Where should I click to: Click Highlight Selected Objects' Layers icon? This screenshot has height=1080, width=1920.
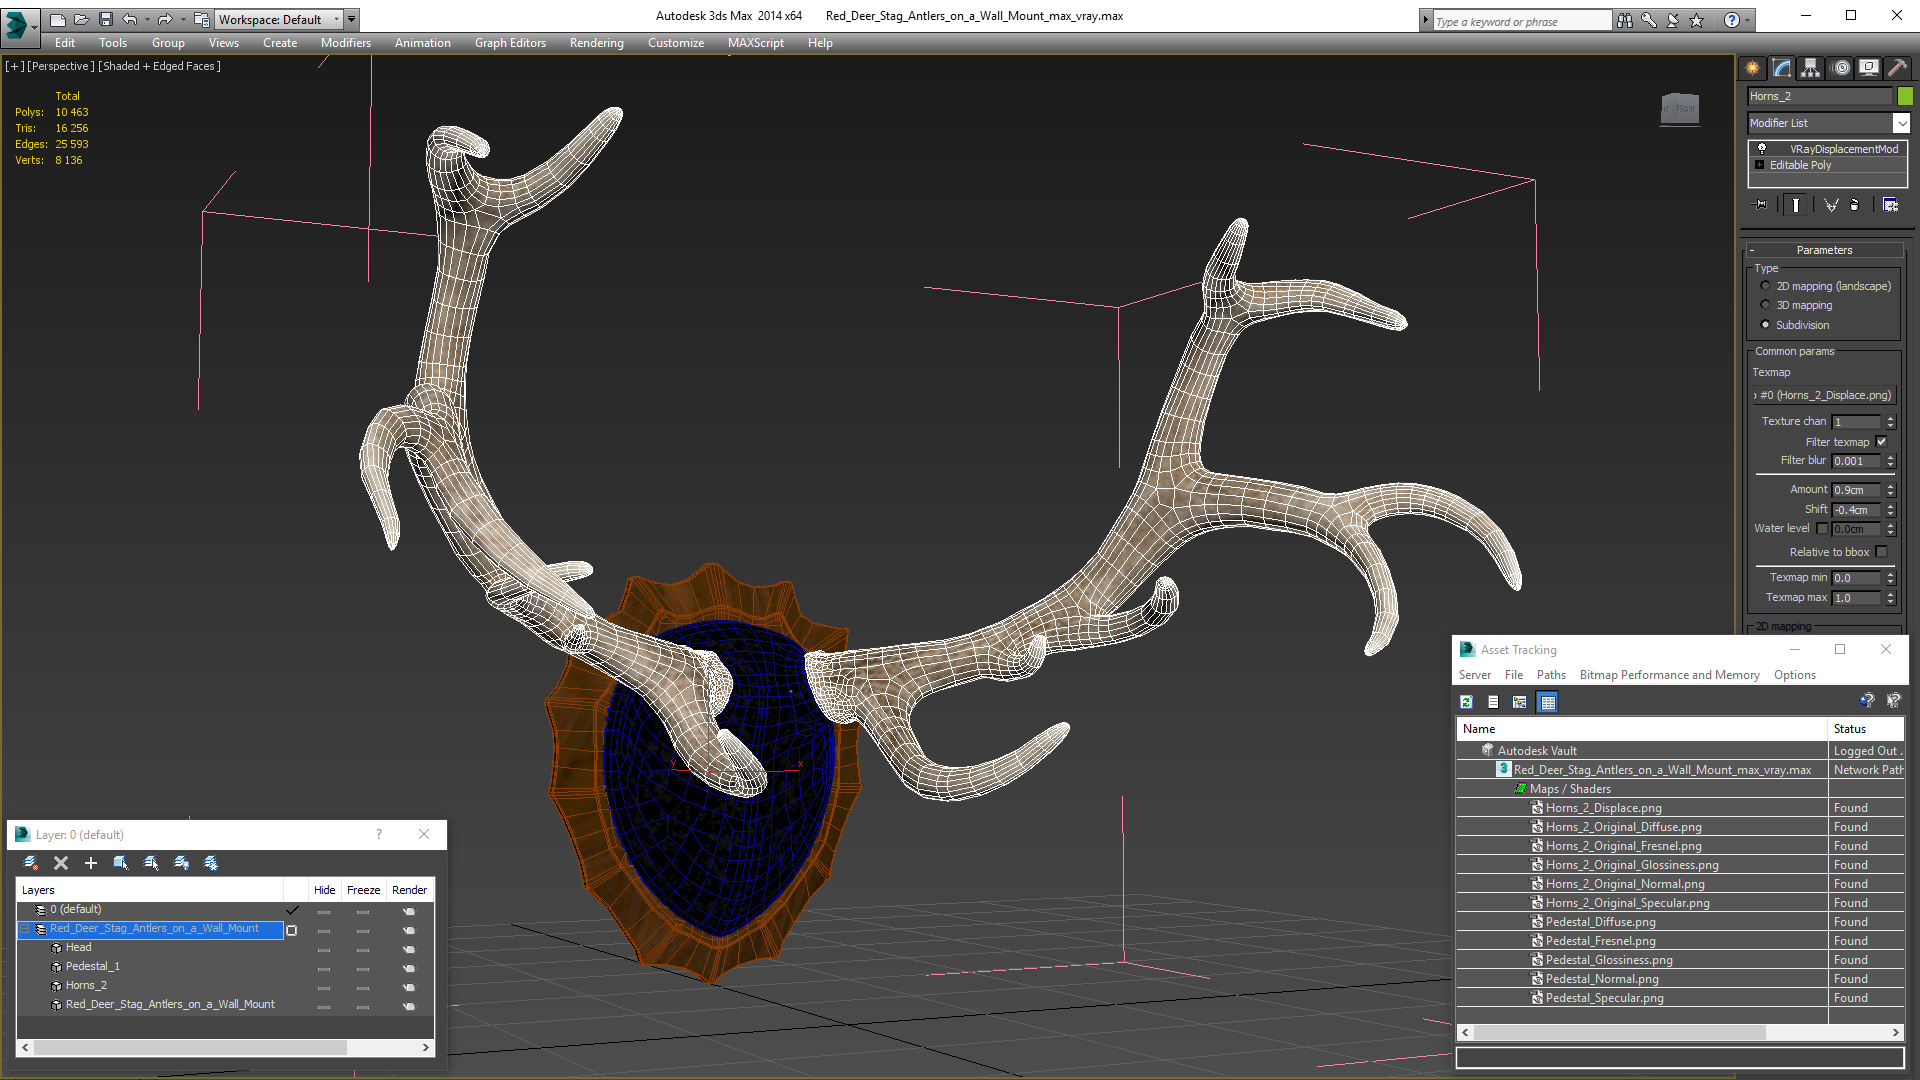tap(151, 863)
